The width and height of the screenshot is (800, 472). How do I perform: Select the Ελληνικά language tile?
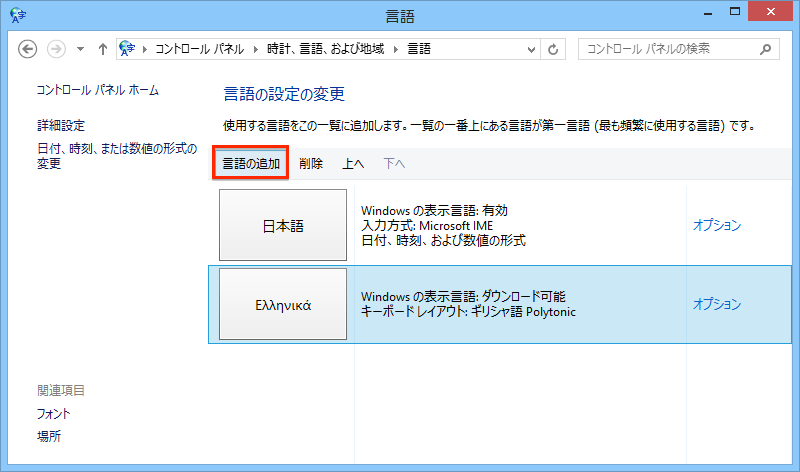click(x=283, y=304)
